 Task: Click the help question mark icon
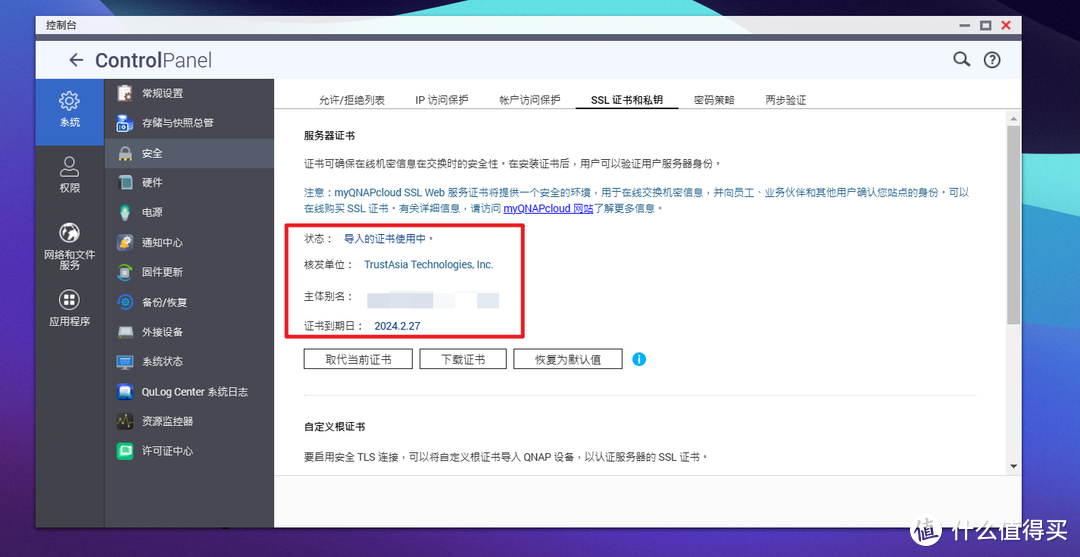tap(991, 60)
